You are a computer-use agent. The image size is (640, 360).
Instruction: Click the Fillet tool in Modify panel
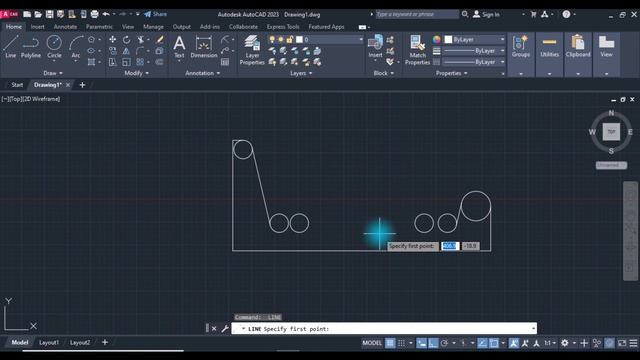[140, 51]
